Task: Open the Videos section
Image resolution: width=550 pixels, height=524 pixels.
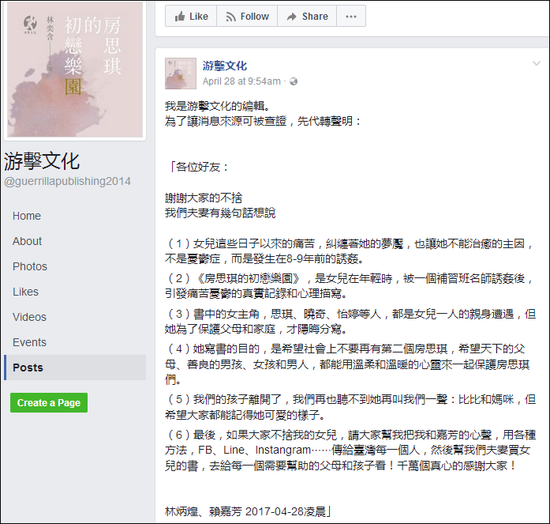Action: 29,317
